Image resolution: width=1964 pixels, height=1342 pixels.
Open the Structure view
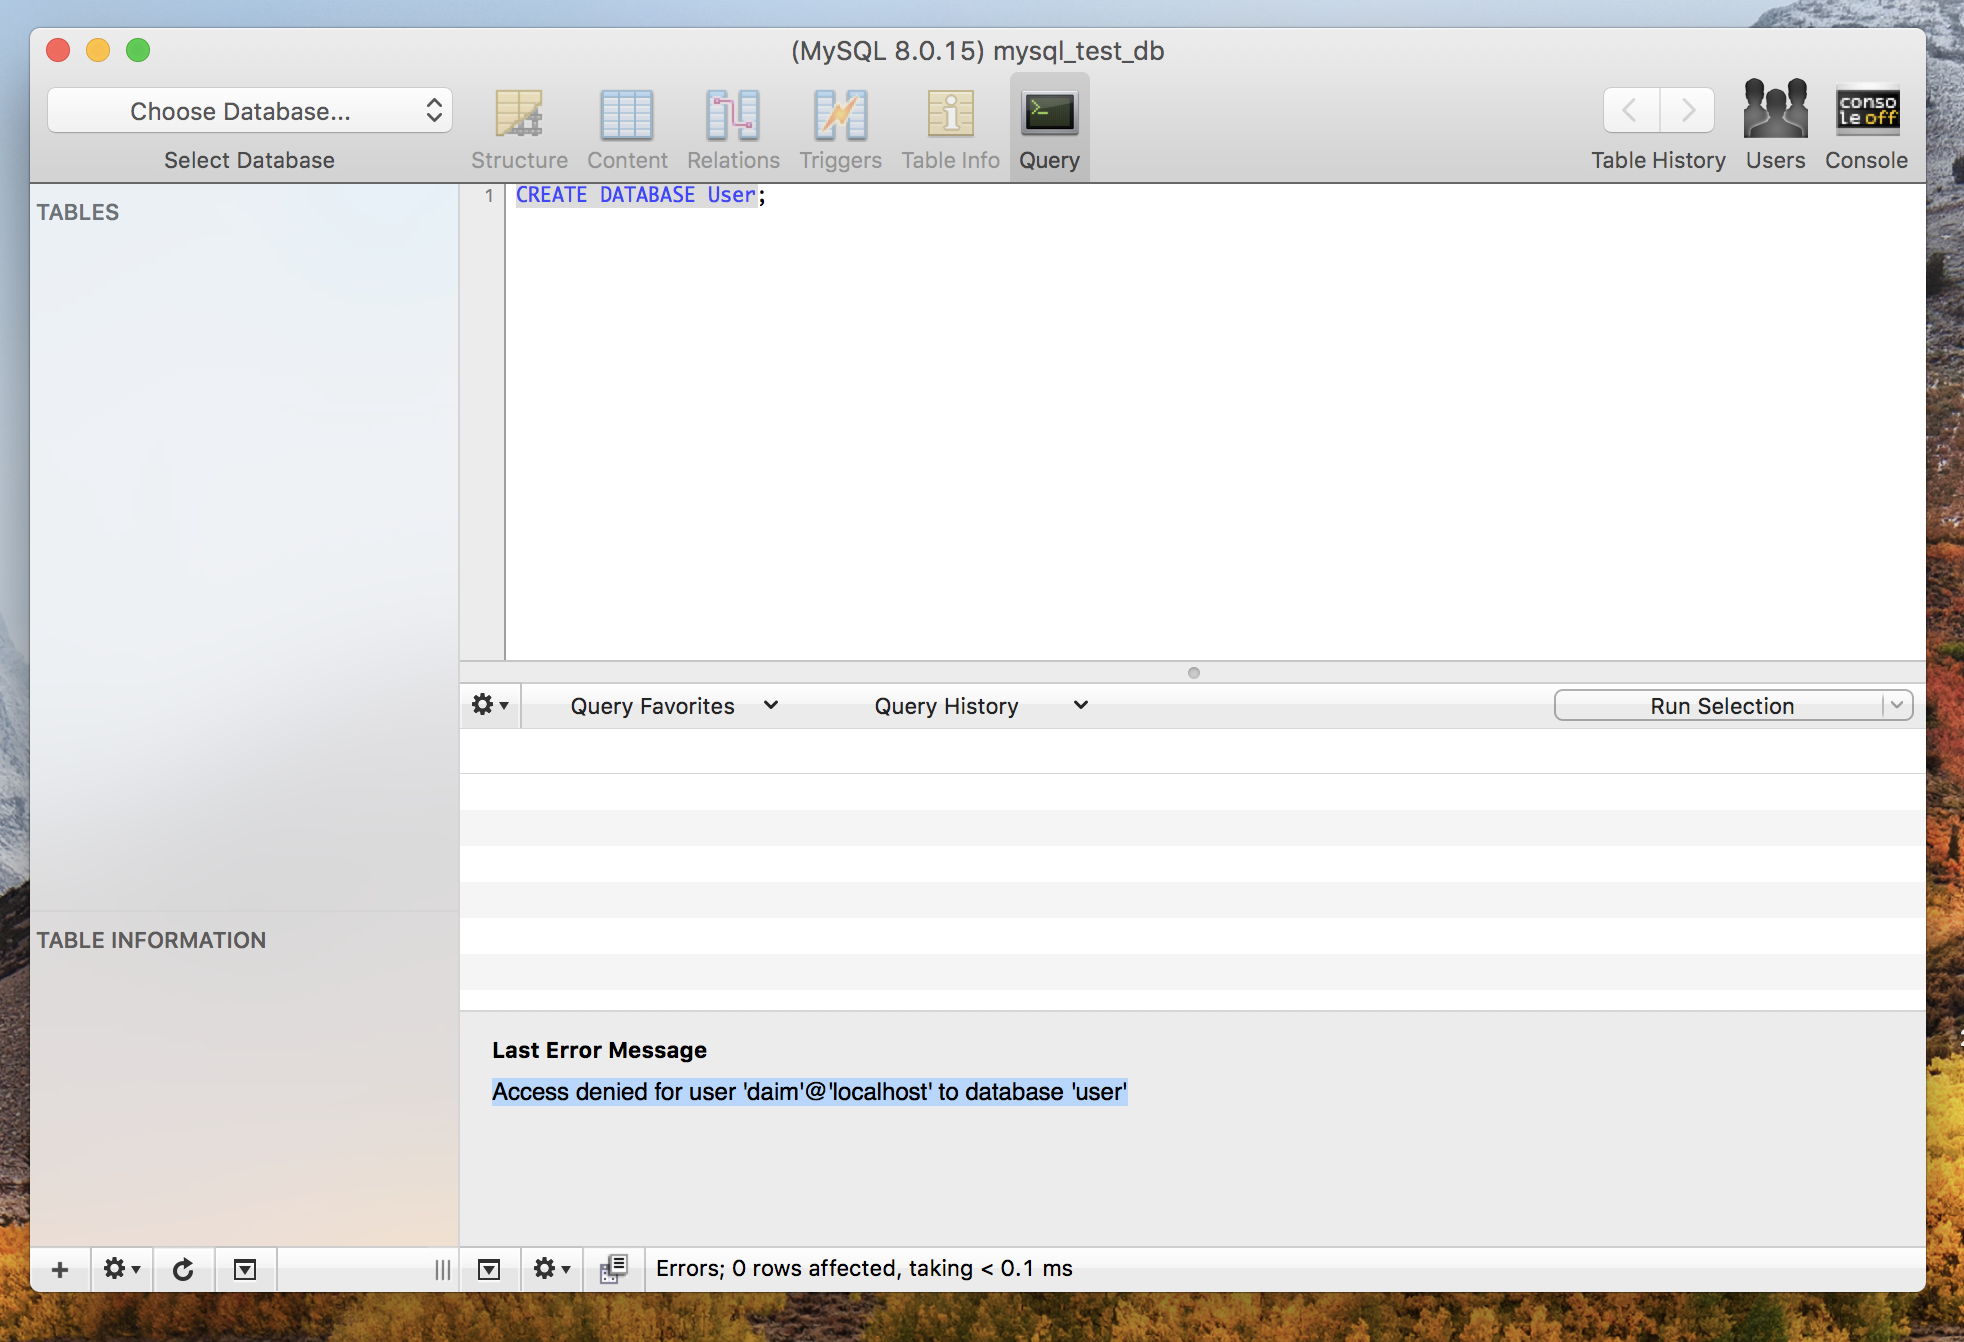[519, 128]
